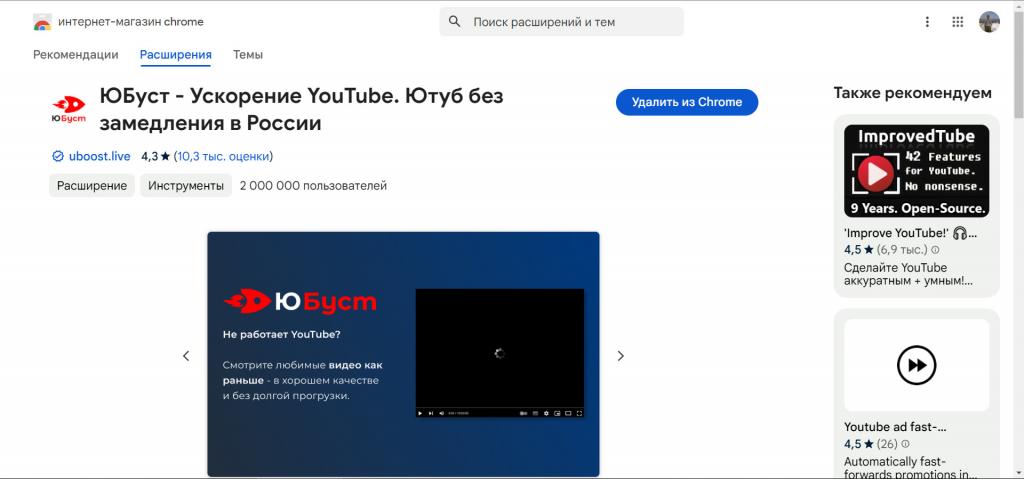
Task: Click the Расширение category chip
Action: click(x=91, y=186)
